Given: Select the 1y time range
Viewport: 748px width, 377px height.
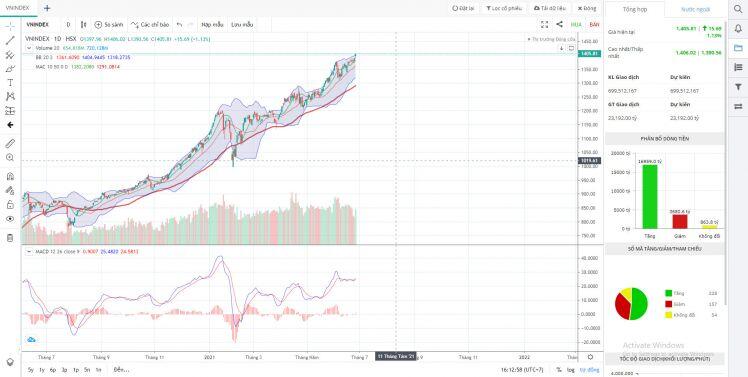Looking at the screenshot, I should (x=42, y=370).
